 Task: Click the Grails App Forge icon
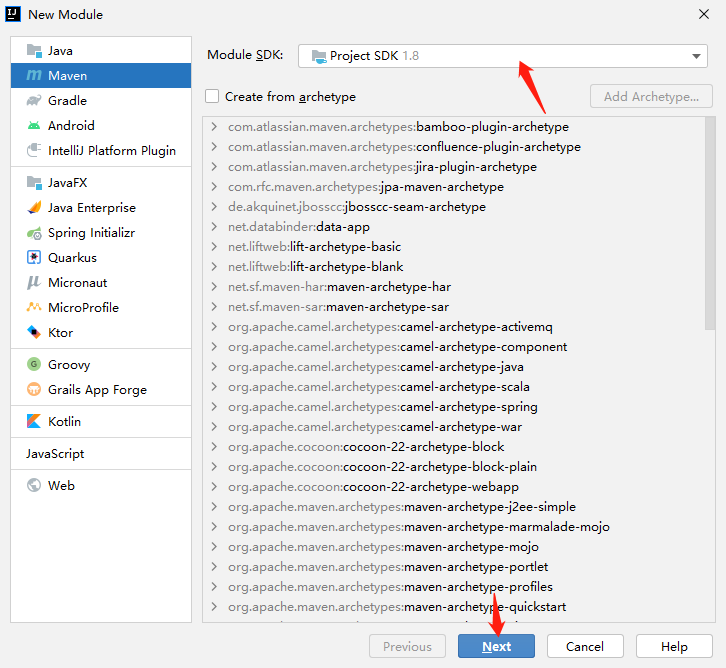(34, 389)
